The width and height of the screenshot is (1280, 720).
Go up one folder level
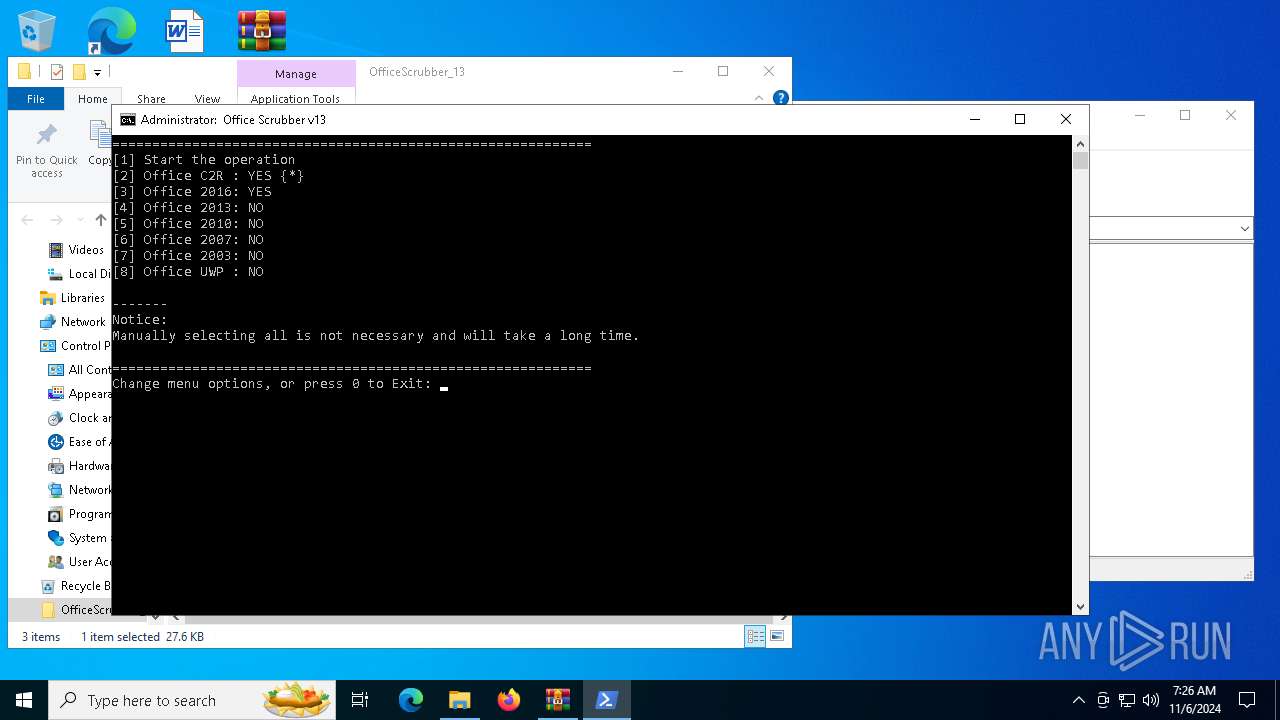click(x=101, y=220)
